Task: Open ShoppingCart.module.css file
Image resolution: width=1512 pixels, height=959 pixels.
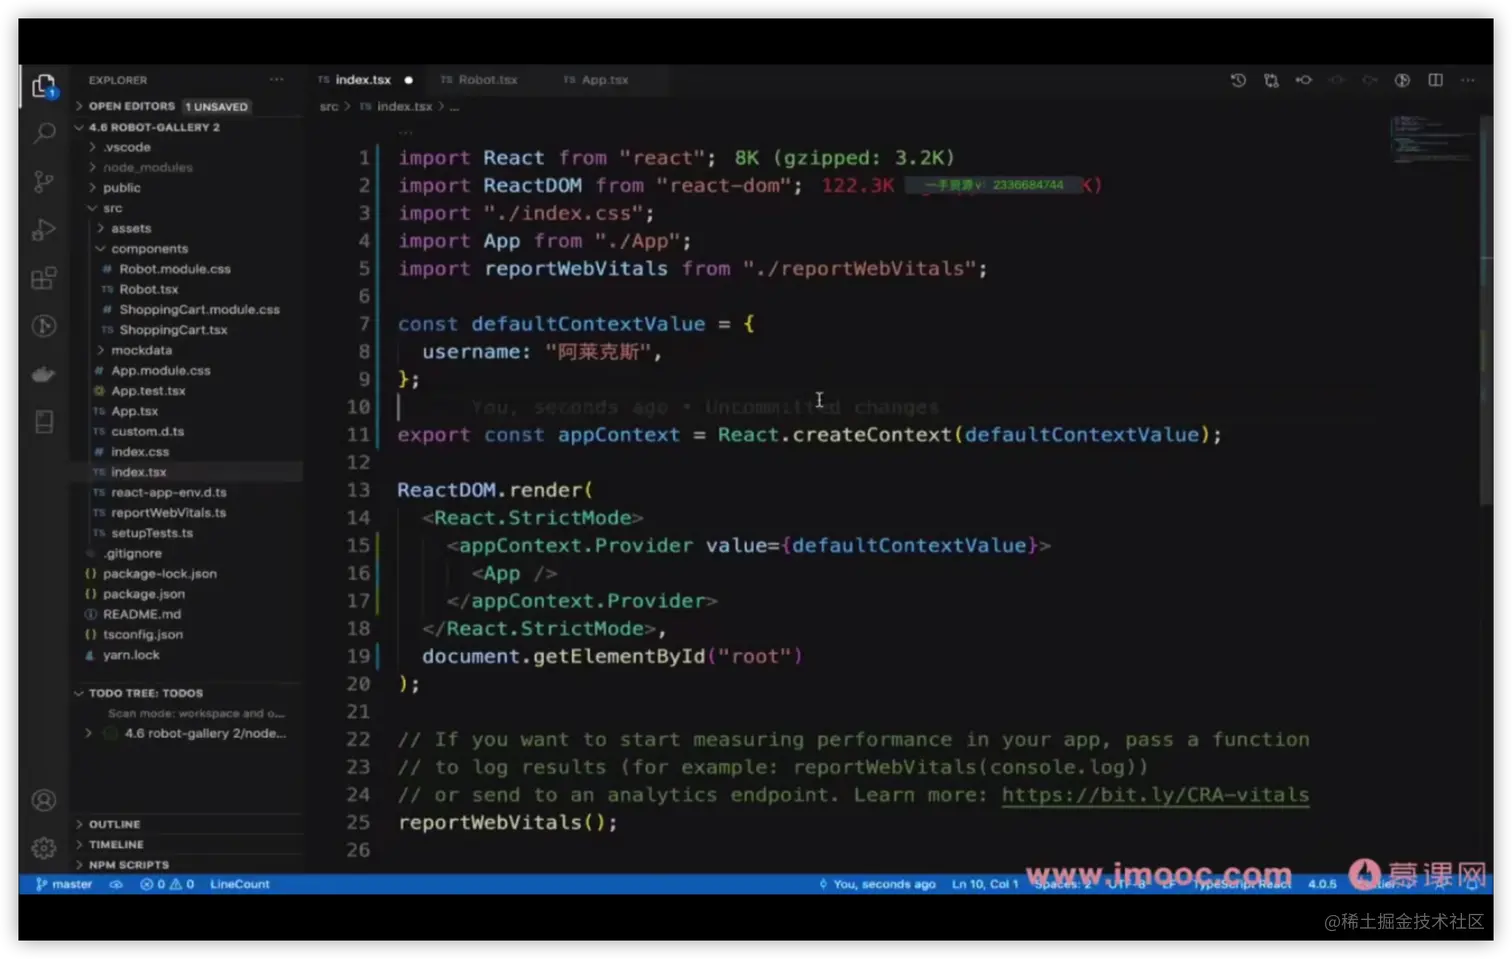Action: 199,309
